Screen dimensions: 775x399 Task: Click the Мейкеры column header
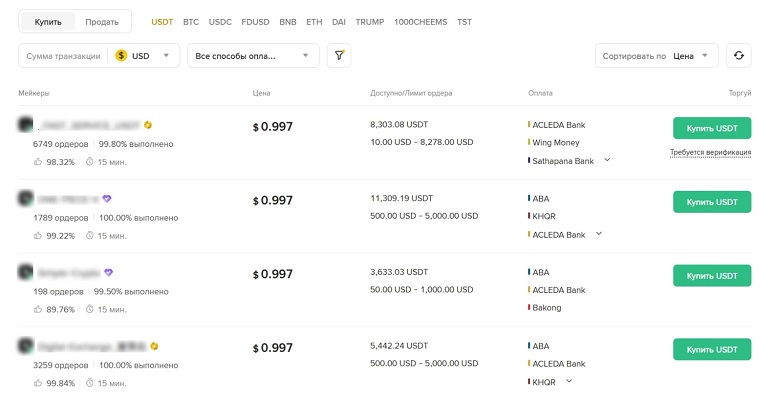point(34,93)
